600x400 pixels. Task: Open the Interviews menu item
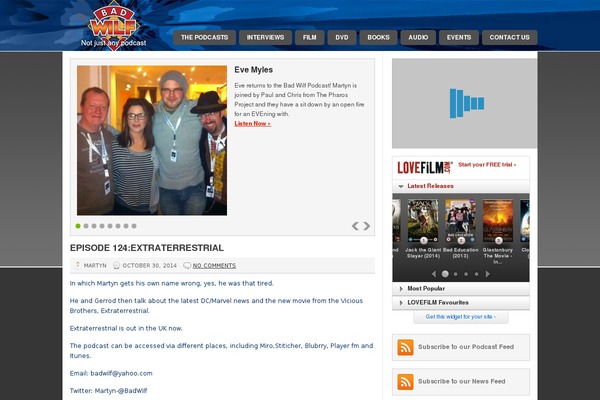tap(265, 38)
